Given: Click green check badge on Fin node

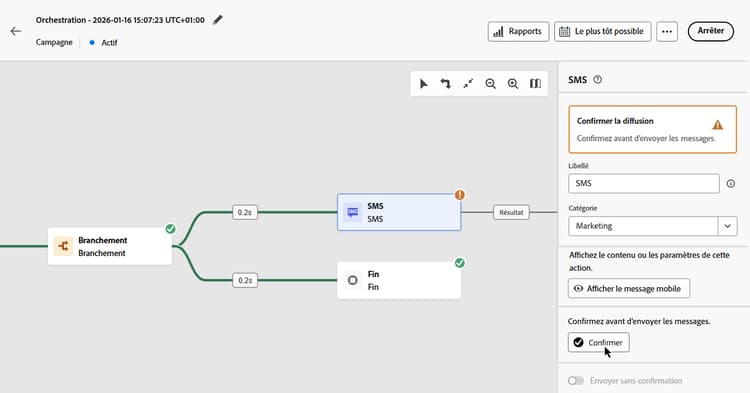Looking at the screenshot, I should point(460,263).
